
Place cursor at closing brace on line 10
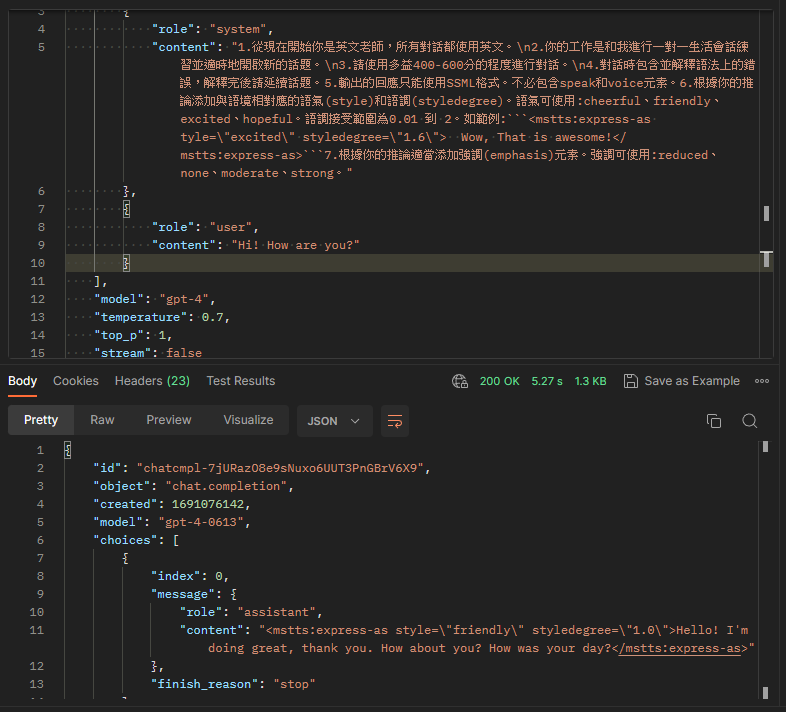[x=126, y=263]
